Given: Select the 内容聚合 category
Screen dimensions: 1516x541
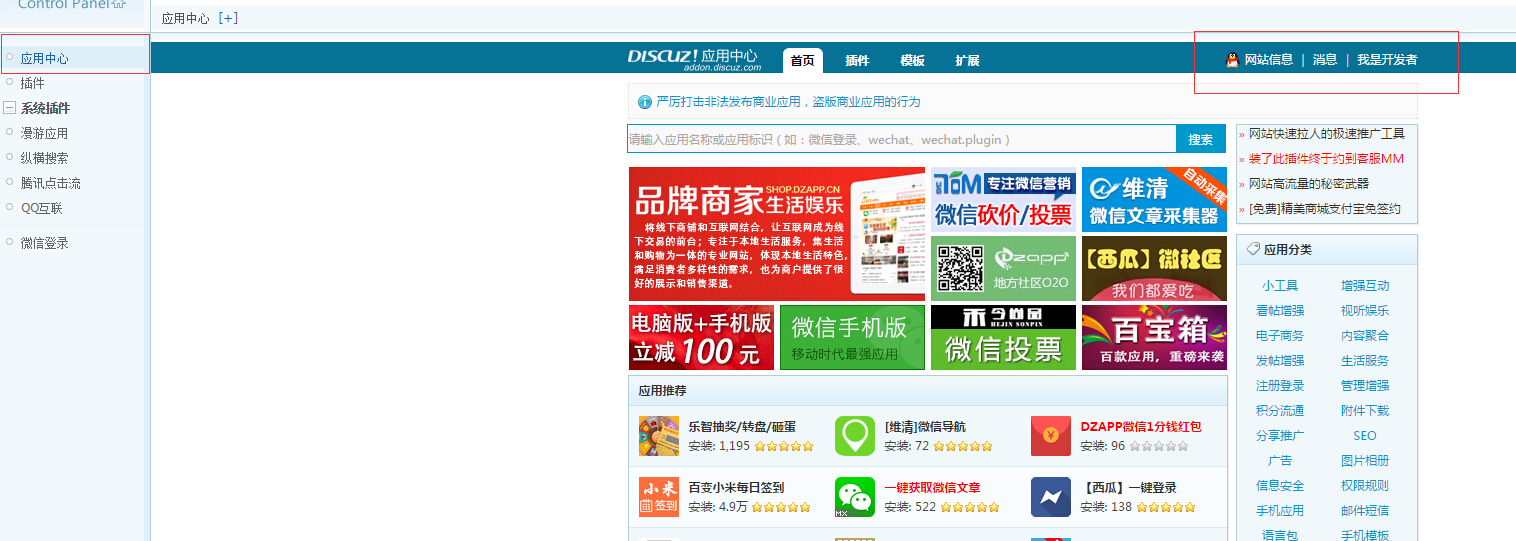Looking at the screenshot, I should point(1365,336).
